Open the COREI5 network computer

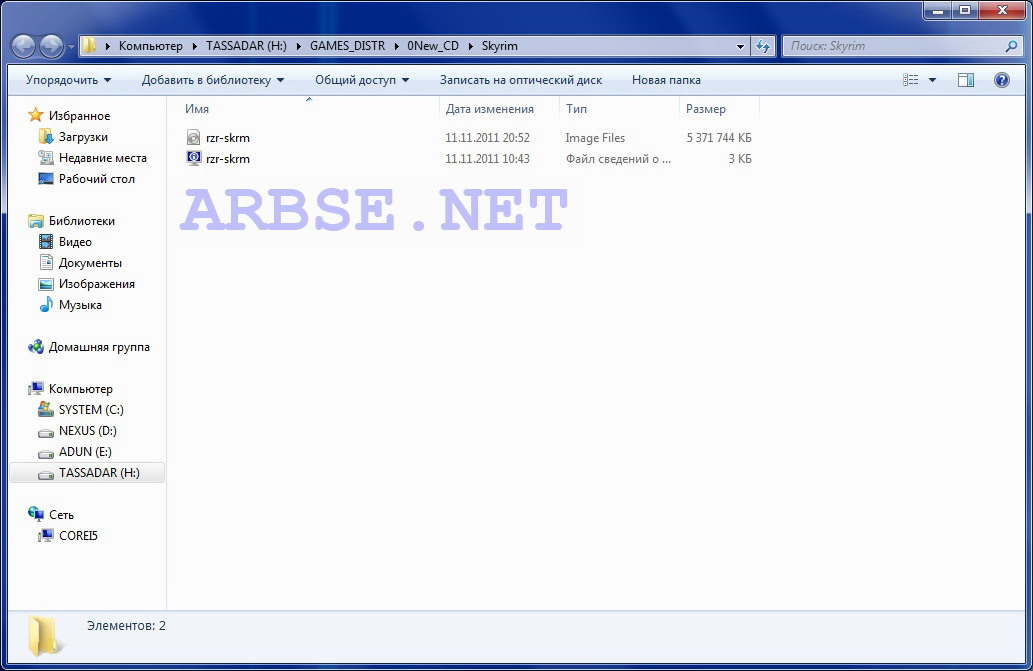tap(78, 536)
